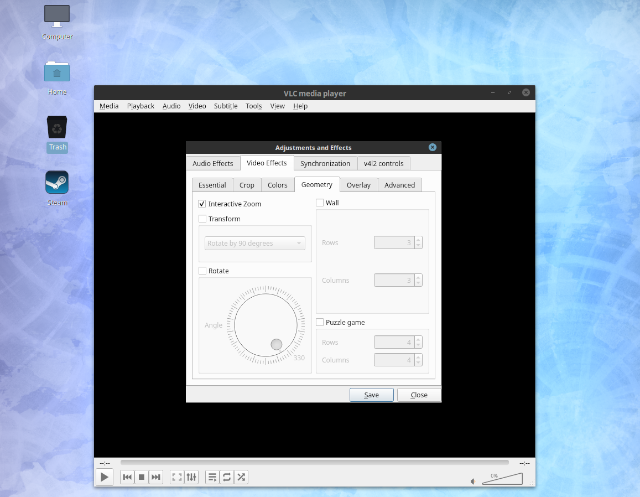The width and height of the screenshot is (640, 497).
Task: Toggle random shuffle playback icon
Action: click(241, 477)
